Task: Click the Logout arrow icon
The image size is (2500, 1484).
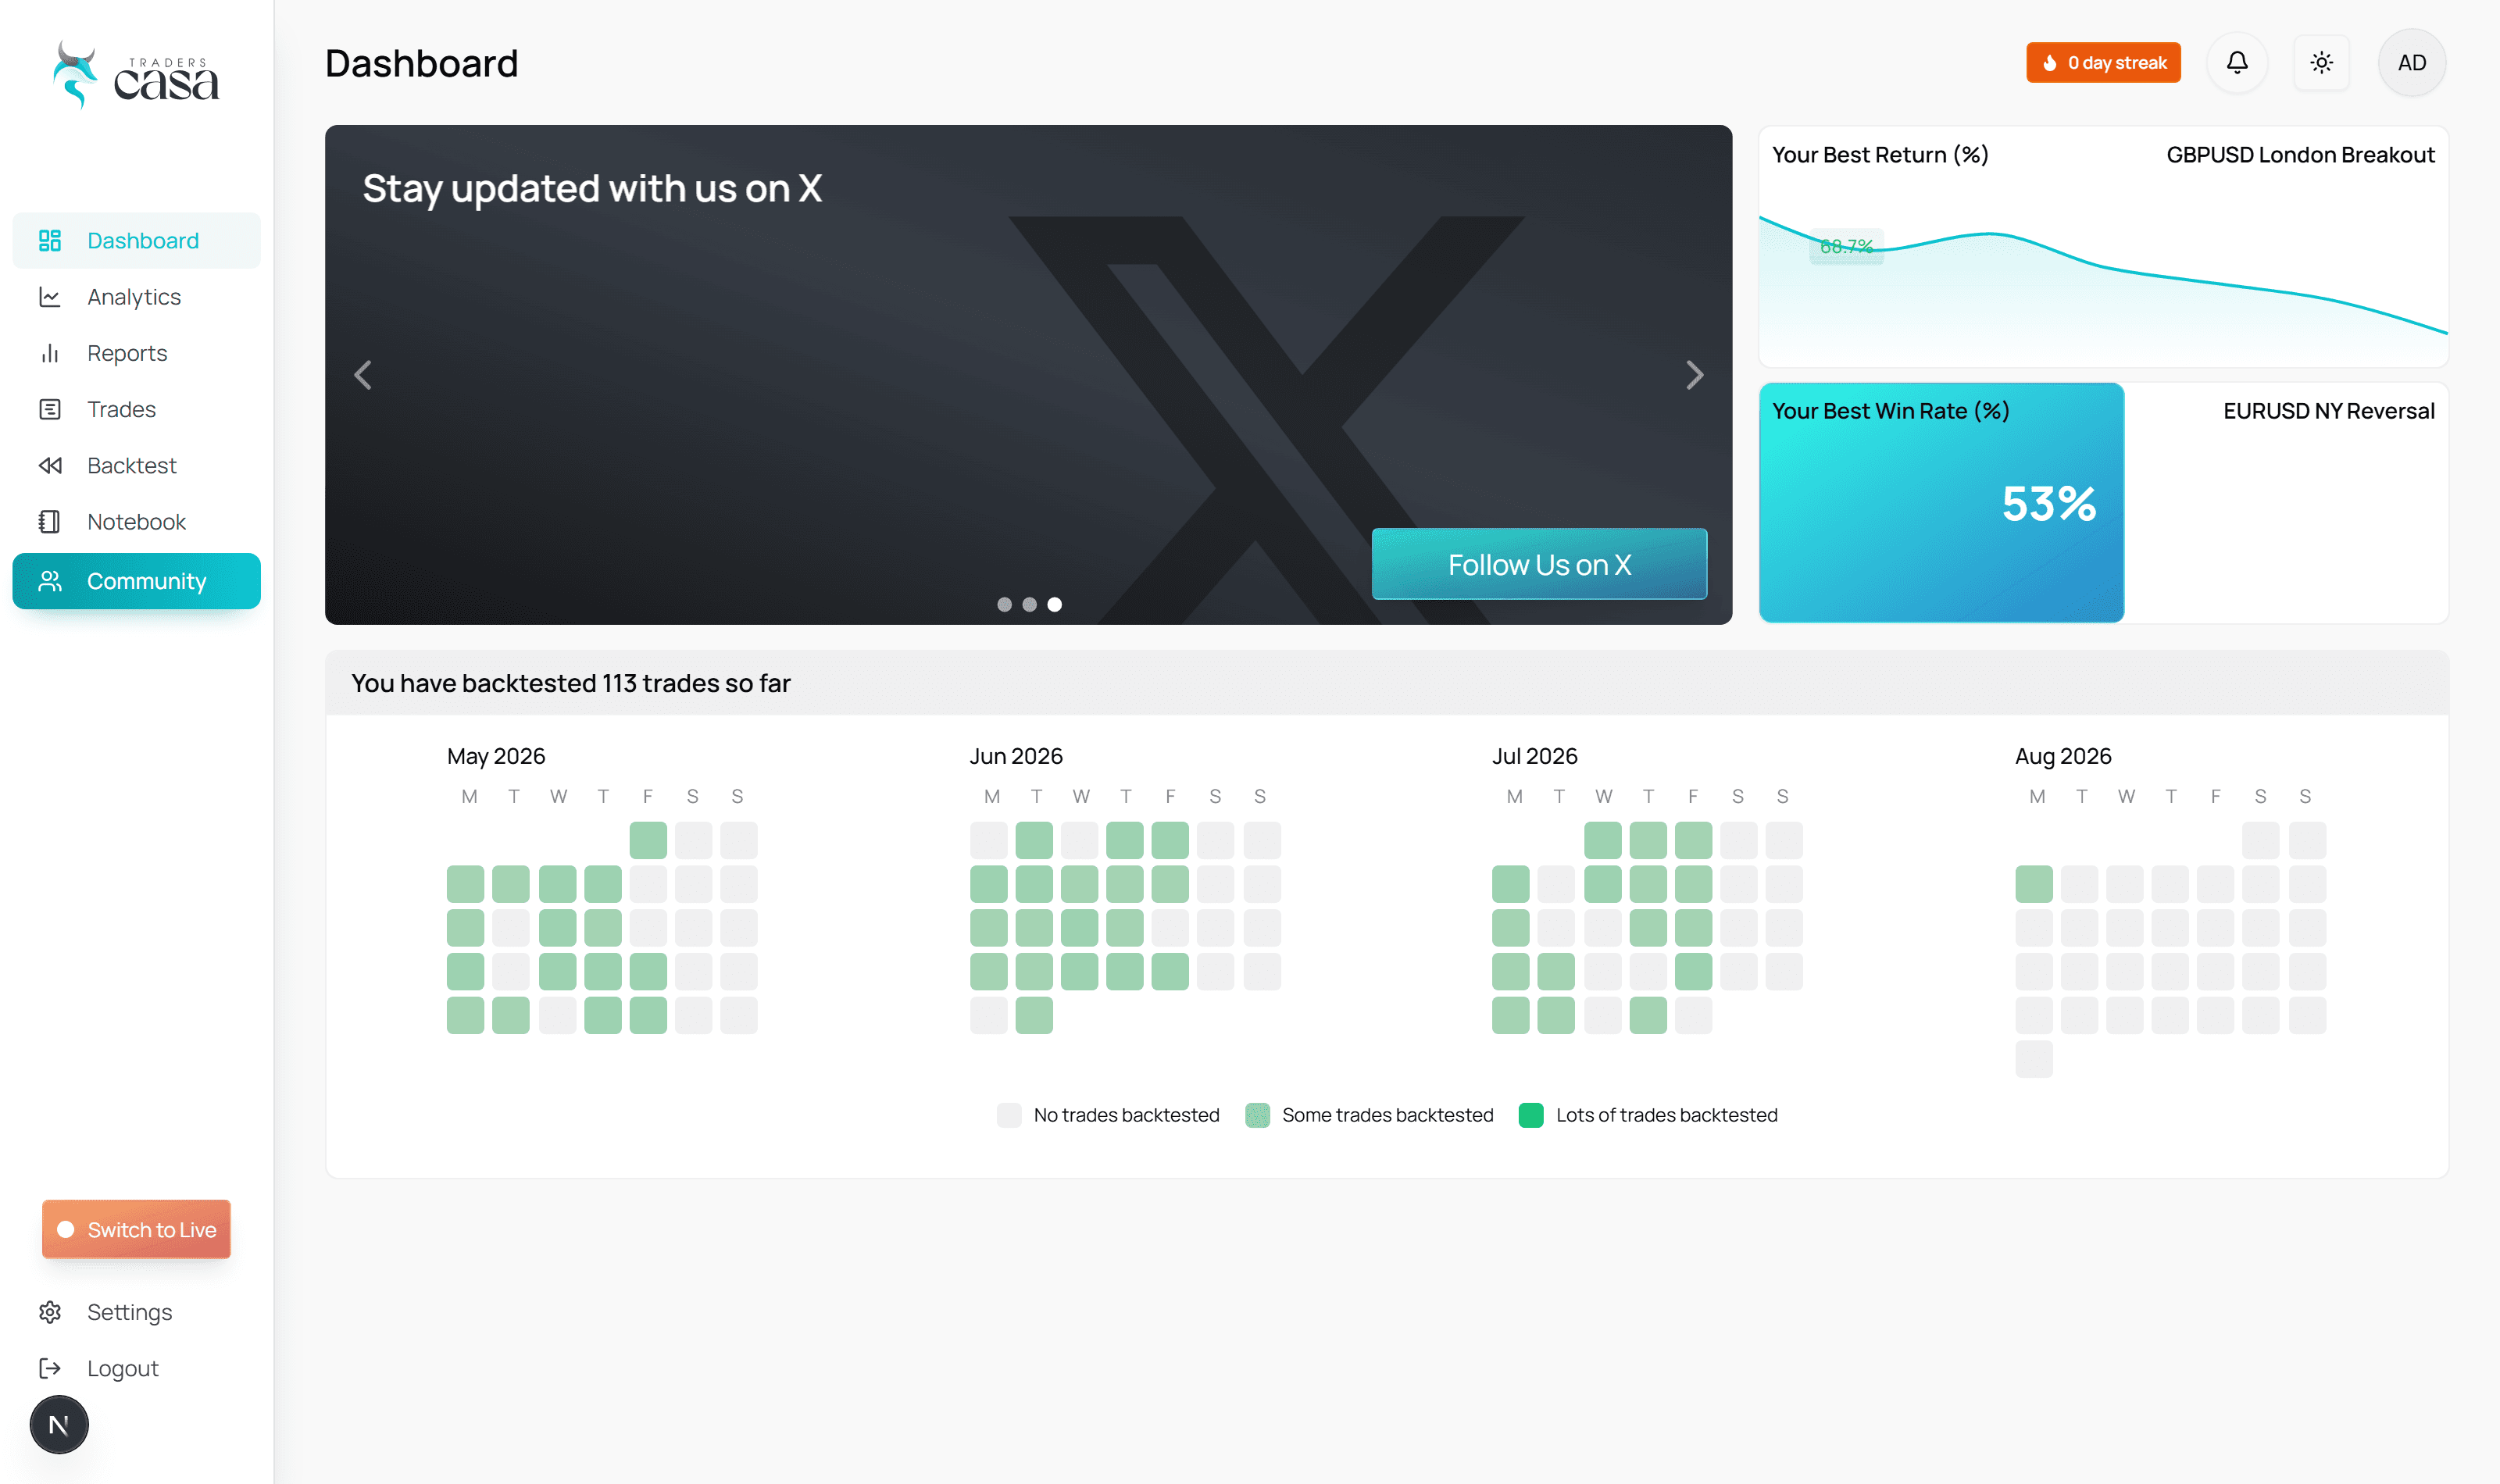Action: 50,1368
